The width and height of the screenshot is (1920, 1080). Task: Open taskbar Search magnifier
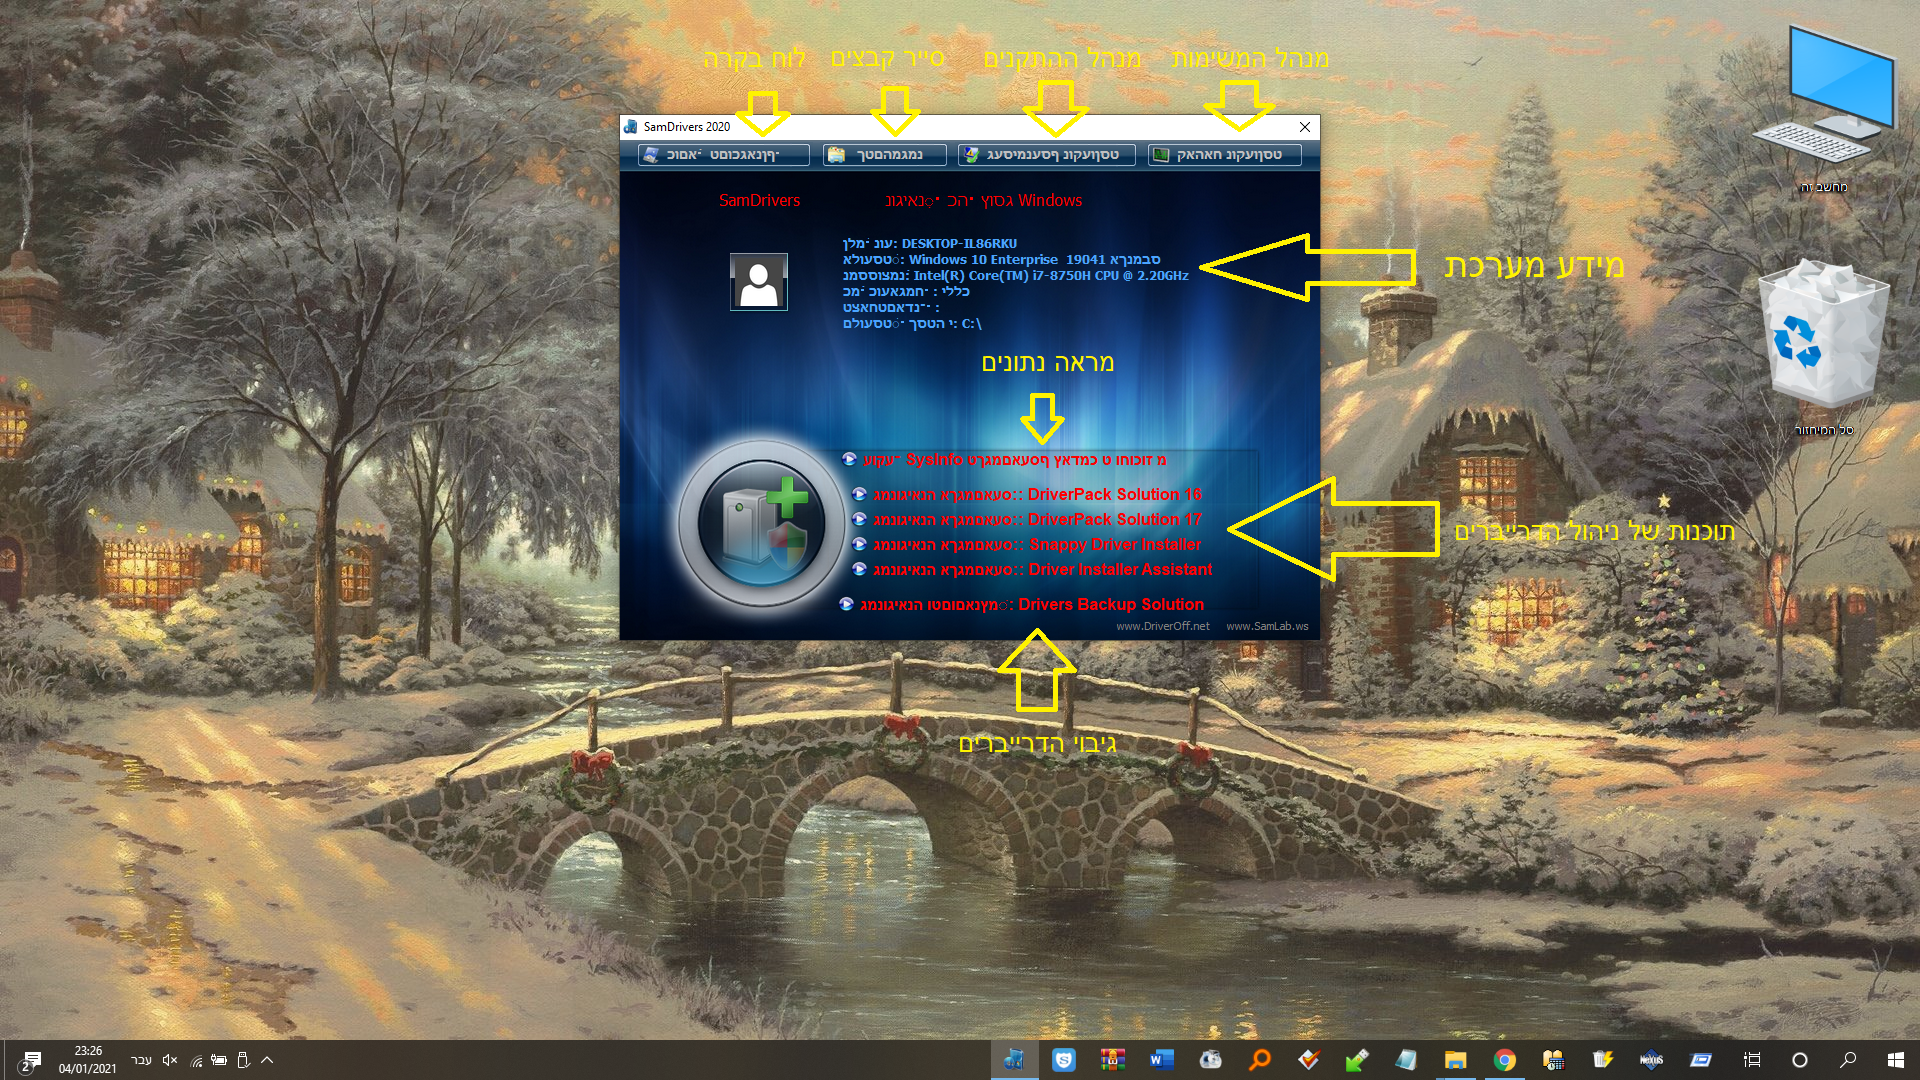(x=1848, y=1060)
